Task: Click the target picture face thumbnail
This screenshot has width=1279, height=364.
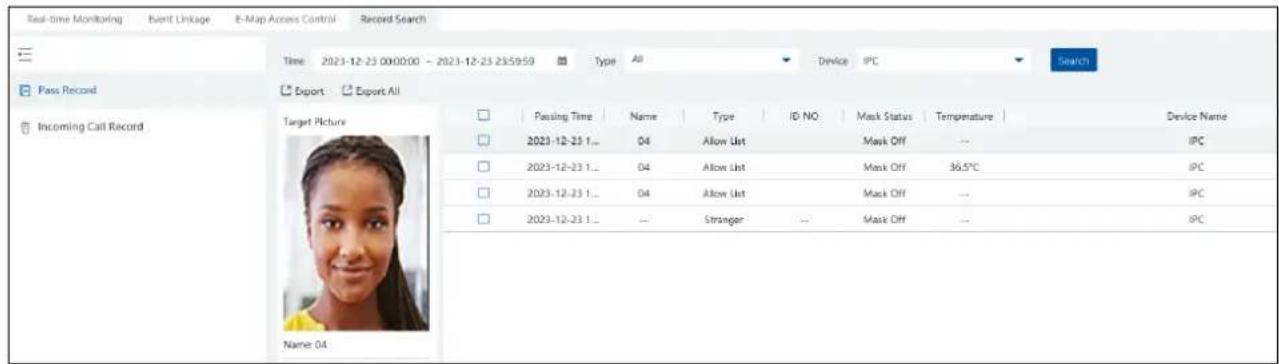Action: pos(357,232)
